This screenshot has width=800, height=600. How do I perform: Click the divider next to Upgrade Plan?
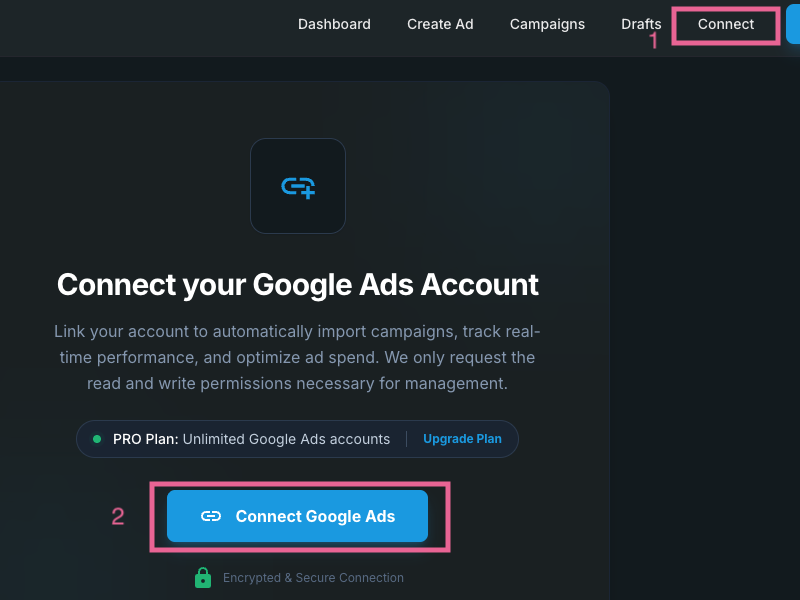coord(407,439)
